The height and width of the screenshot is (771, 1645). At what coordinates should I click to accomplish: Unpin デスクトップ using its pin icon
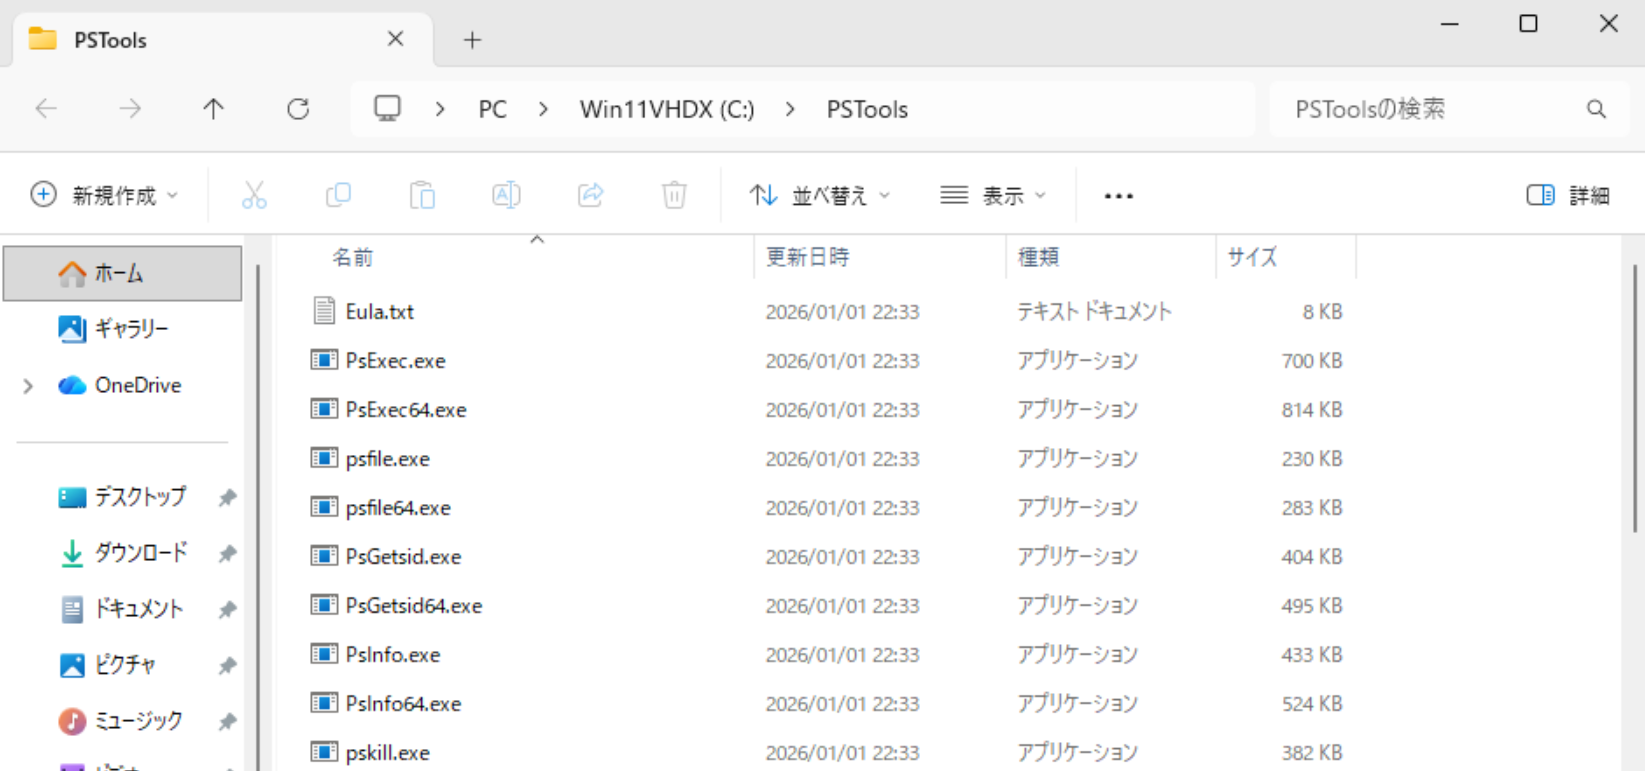coord(228,497)
